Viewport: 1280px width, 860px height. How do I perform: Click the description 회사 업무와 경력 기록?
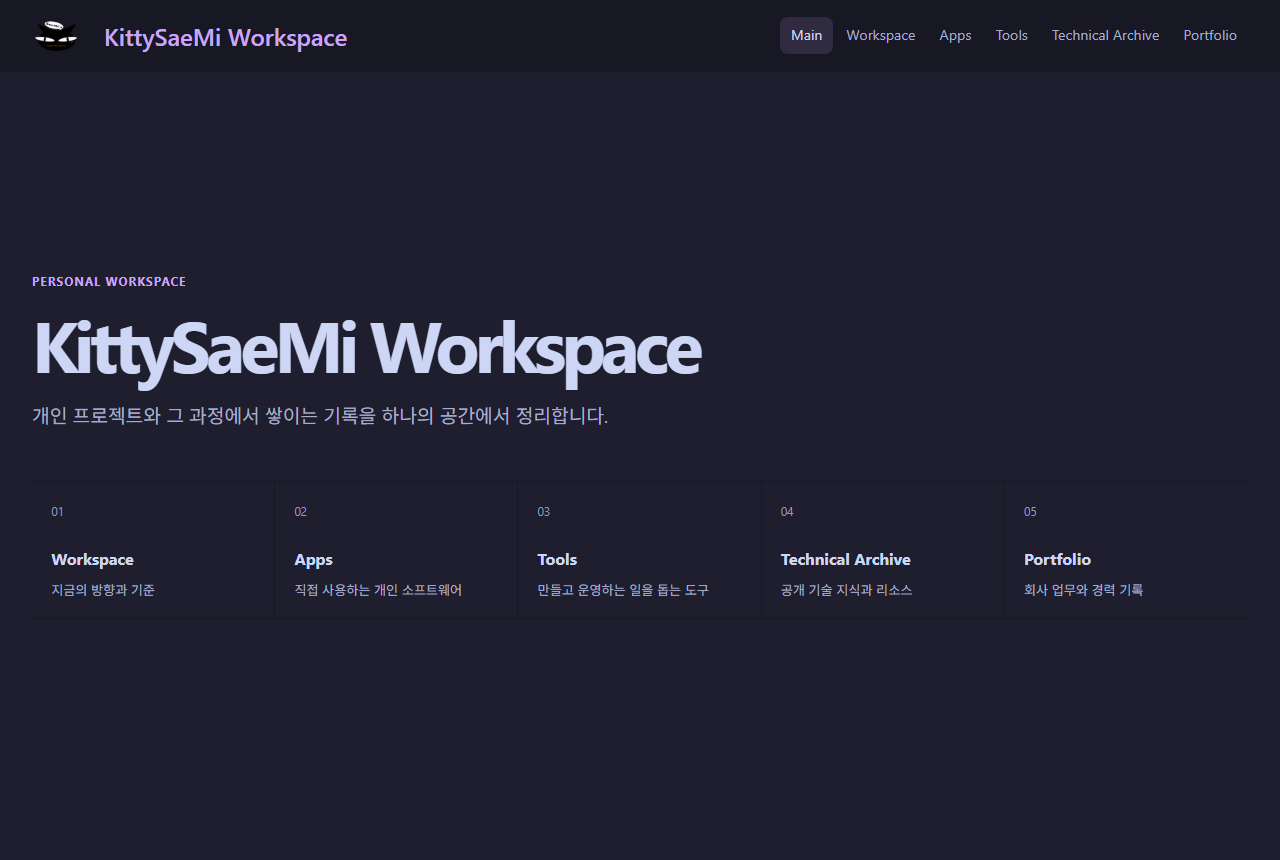tap(1083, 590)
